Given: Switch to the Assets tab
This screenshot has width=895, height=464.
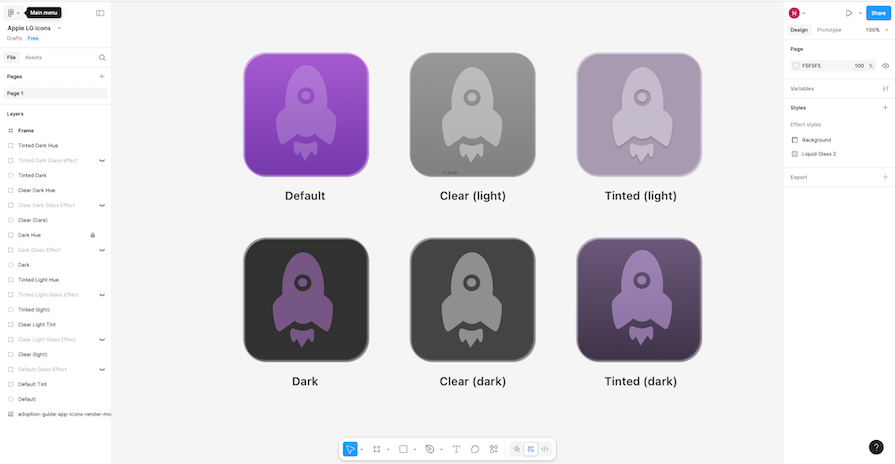Looking at the screenshot, I should 34,57.
